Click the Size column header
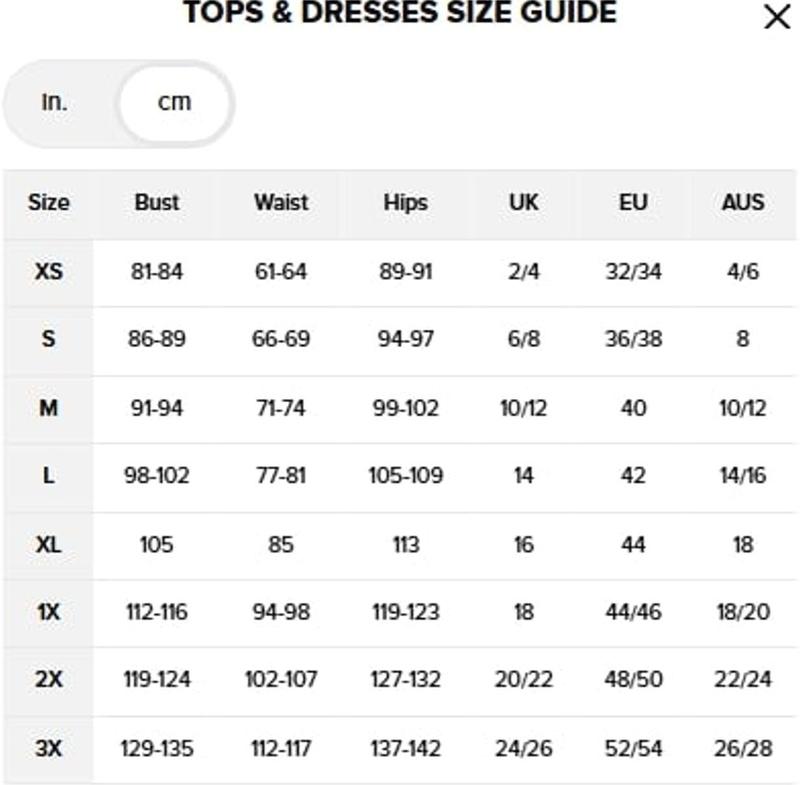 click(x=48, y=202)
